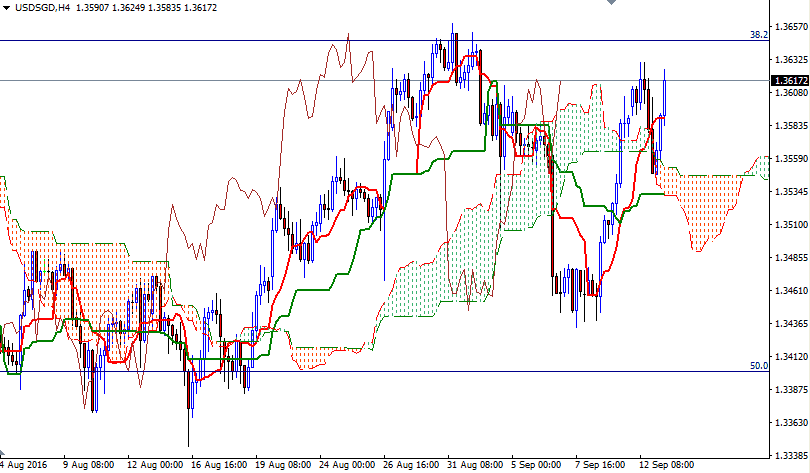810x473 pixels.
Task: Click the scroll marker triangle at bottom-left corner
Action: (x=2, y=453)
